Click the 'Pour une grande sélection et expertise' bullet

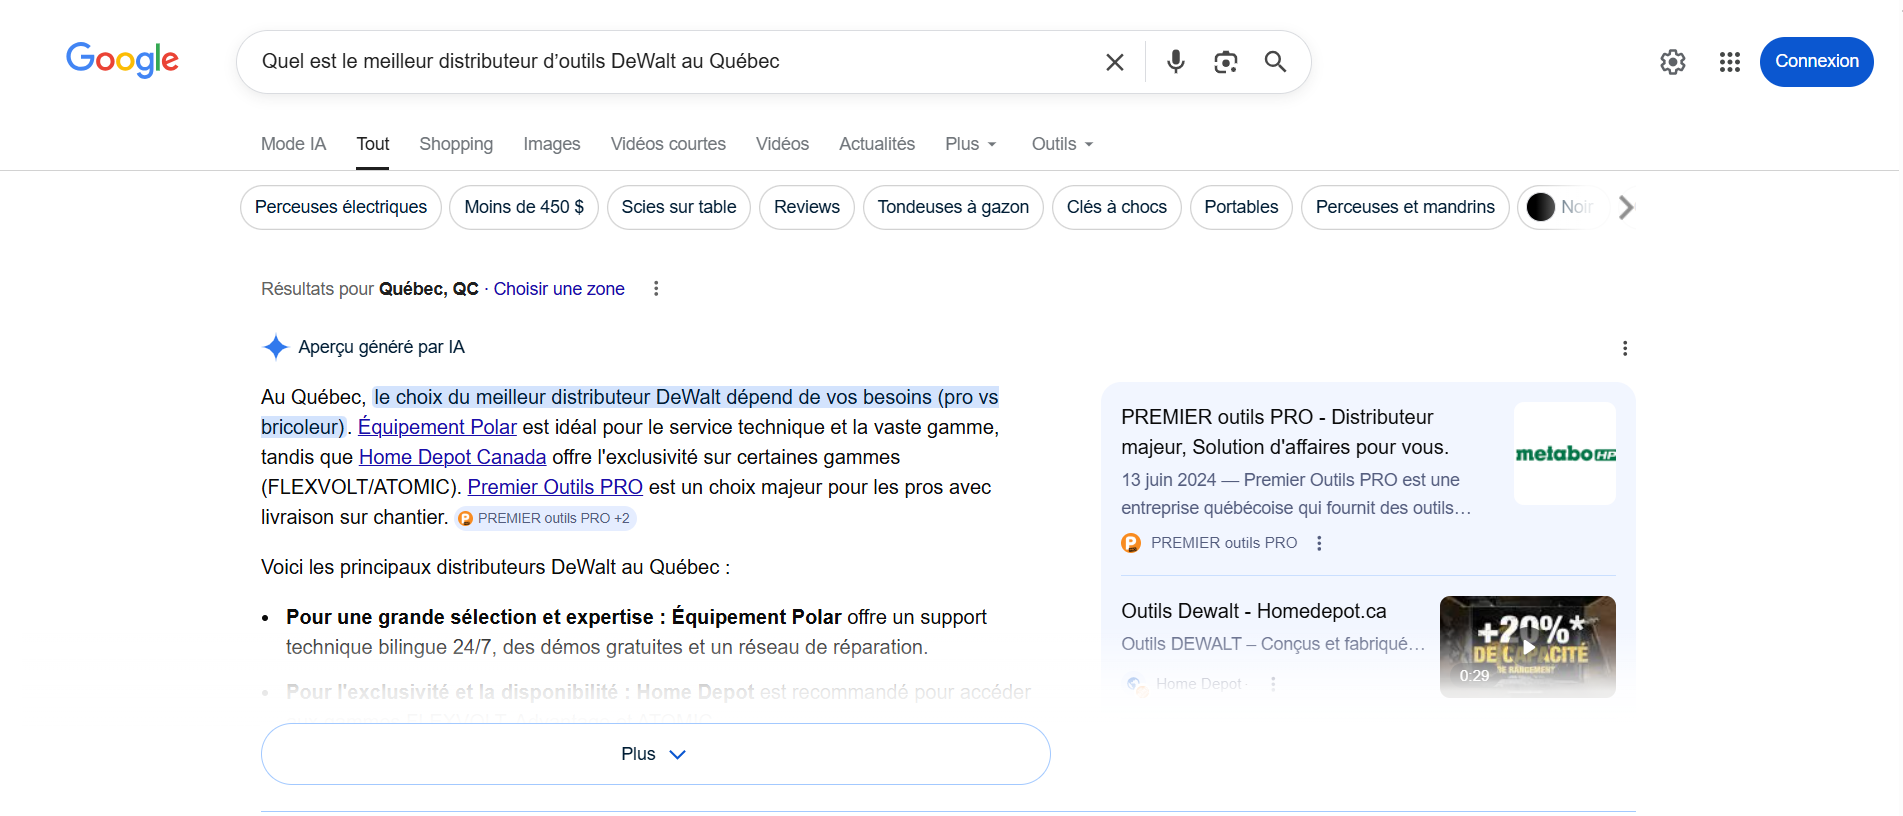(x=636, y=632)
